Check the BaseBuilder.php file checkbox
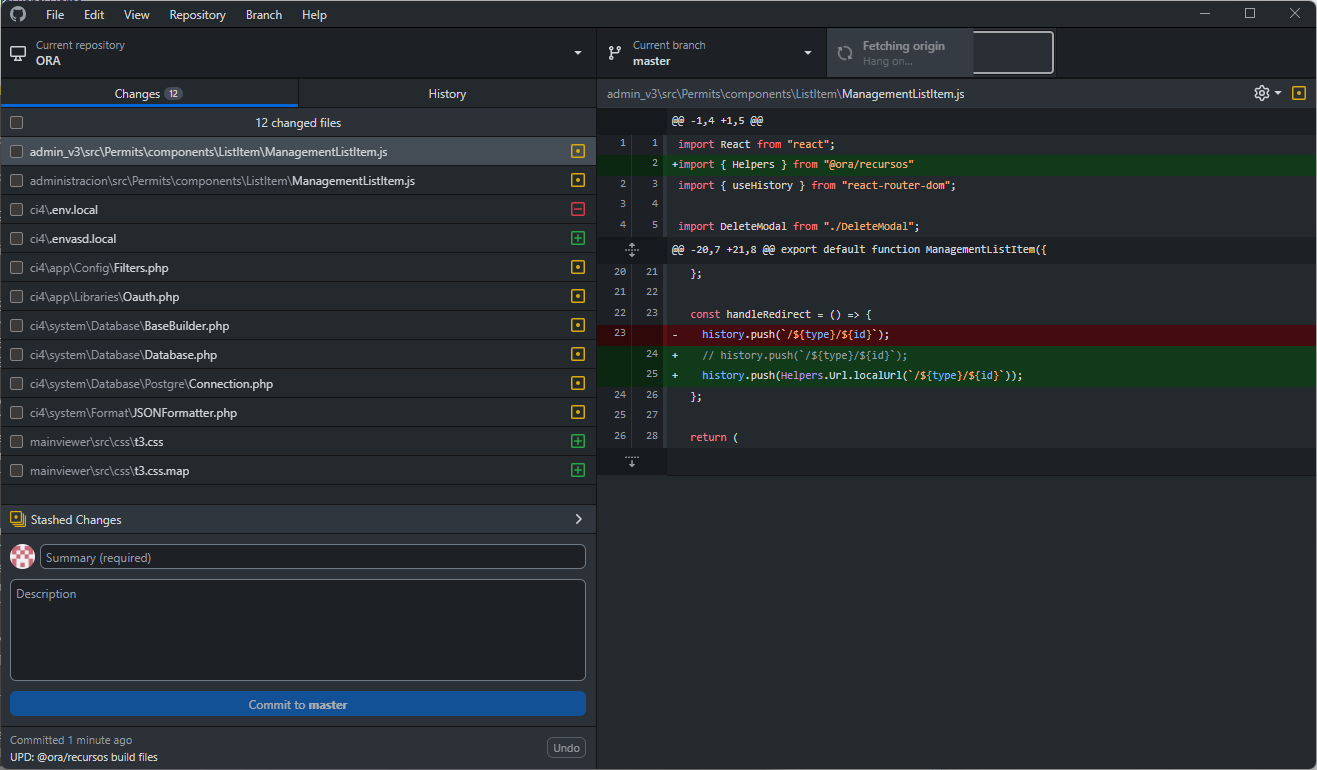 (x=16, y=326)
